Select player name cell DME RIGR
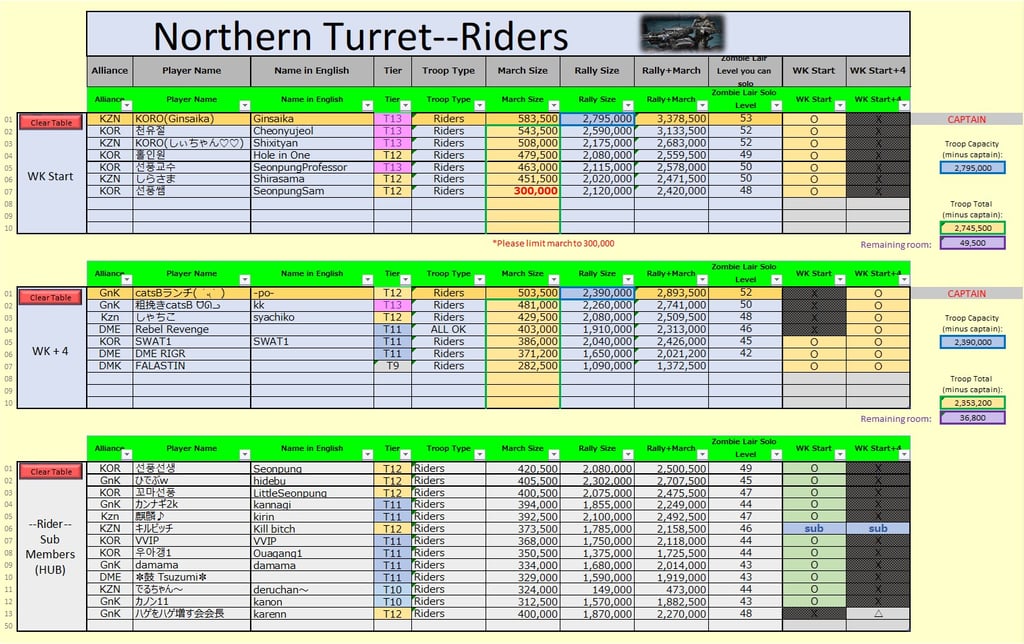This screenshot has height=644, width=1024. pos(191,353)
